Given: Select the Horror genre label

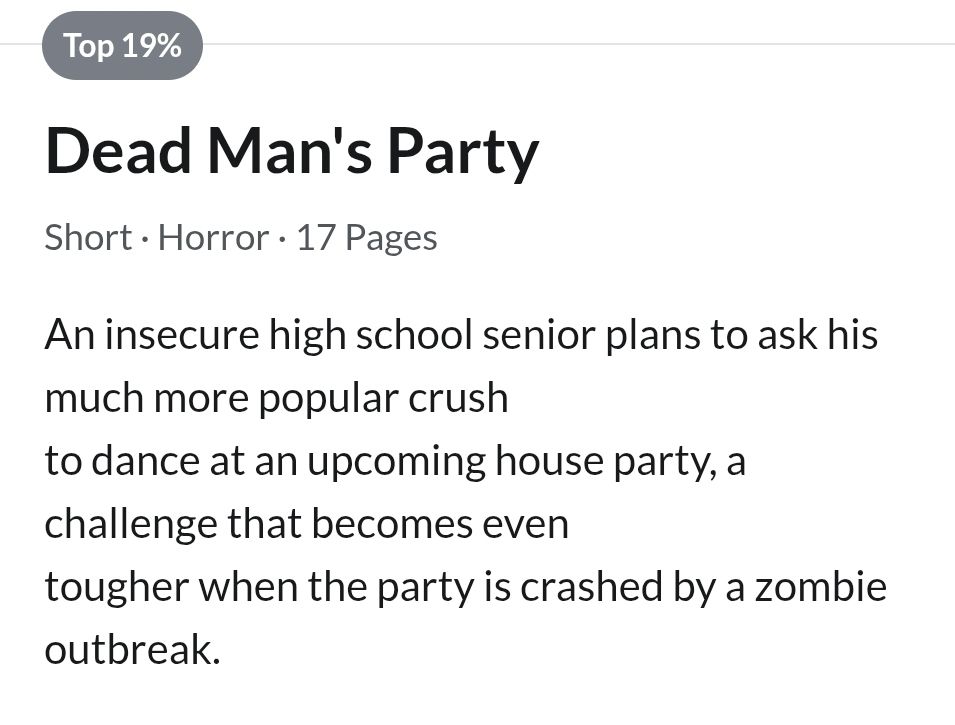Looking at the screenshot, I should (x=213, y=238).
